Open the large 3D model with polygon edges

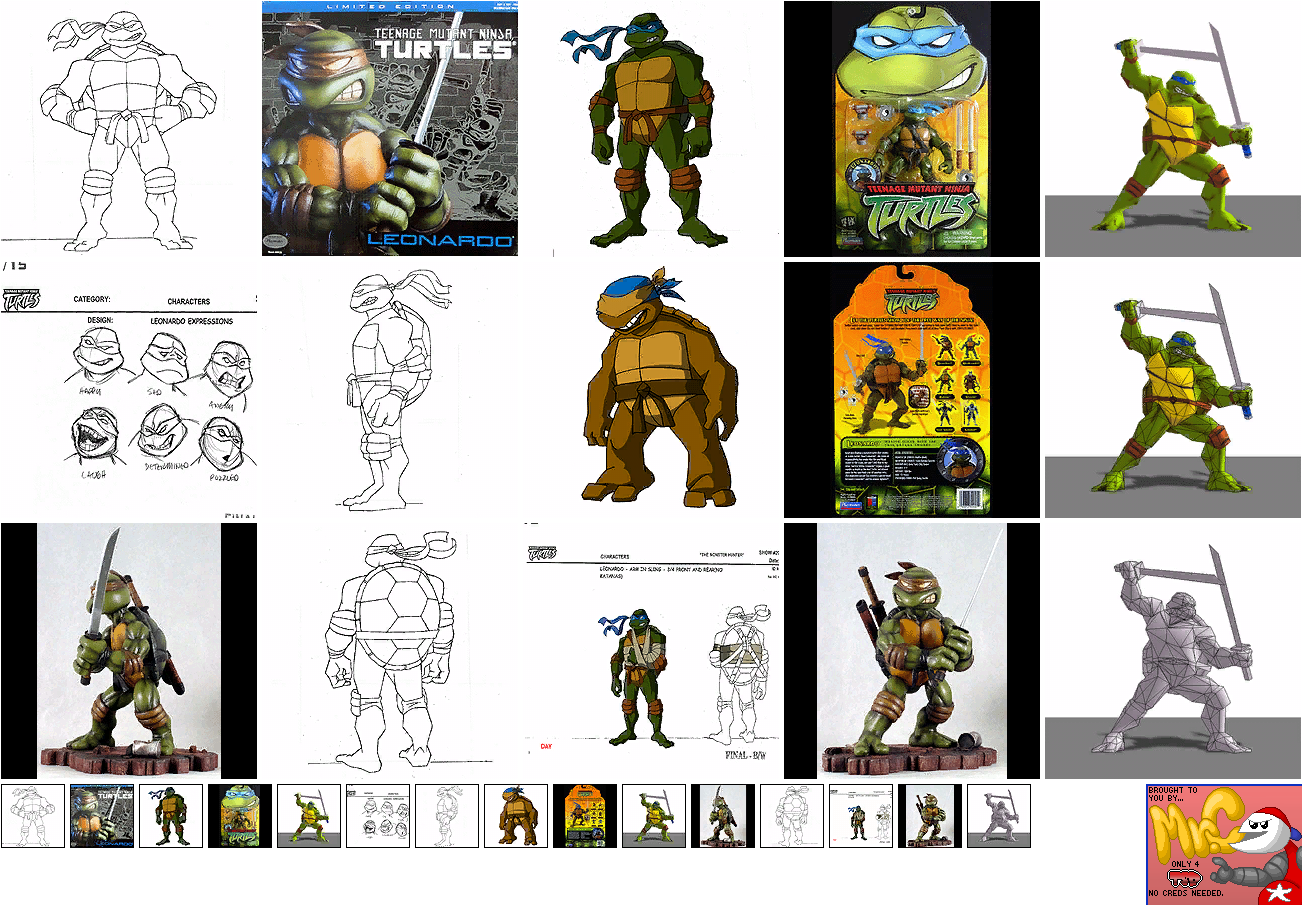pyautogui.click(x=1173, y=390)
